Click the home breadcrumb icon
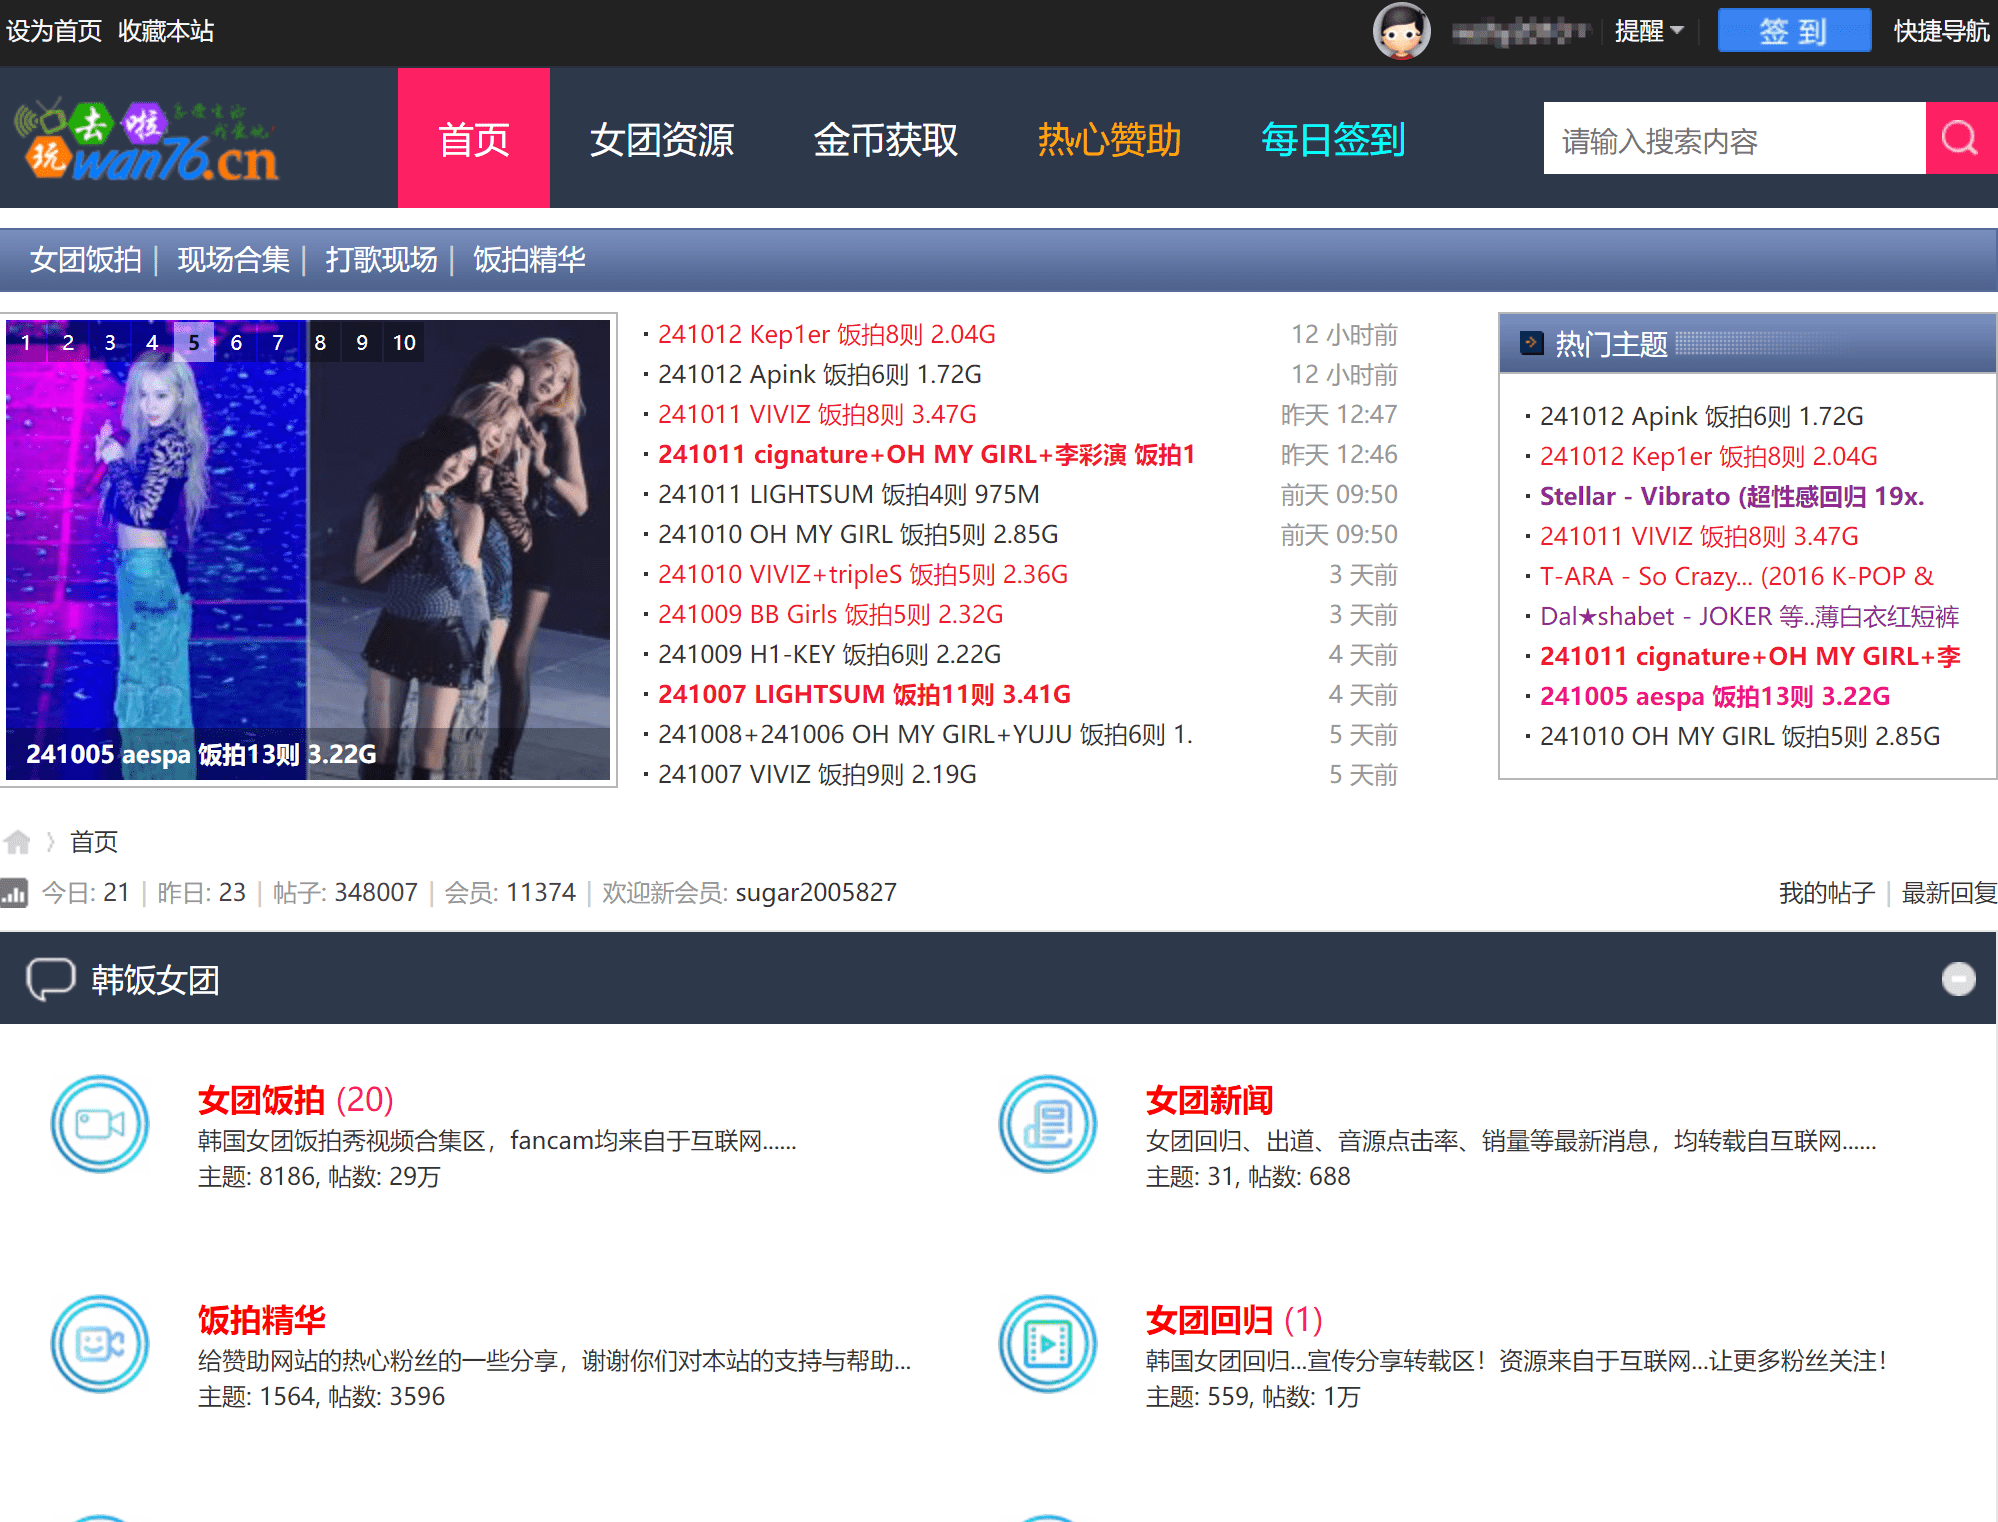 [17, 842]
